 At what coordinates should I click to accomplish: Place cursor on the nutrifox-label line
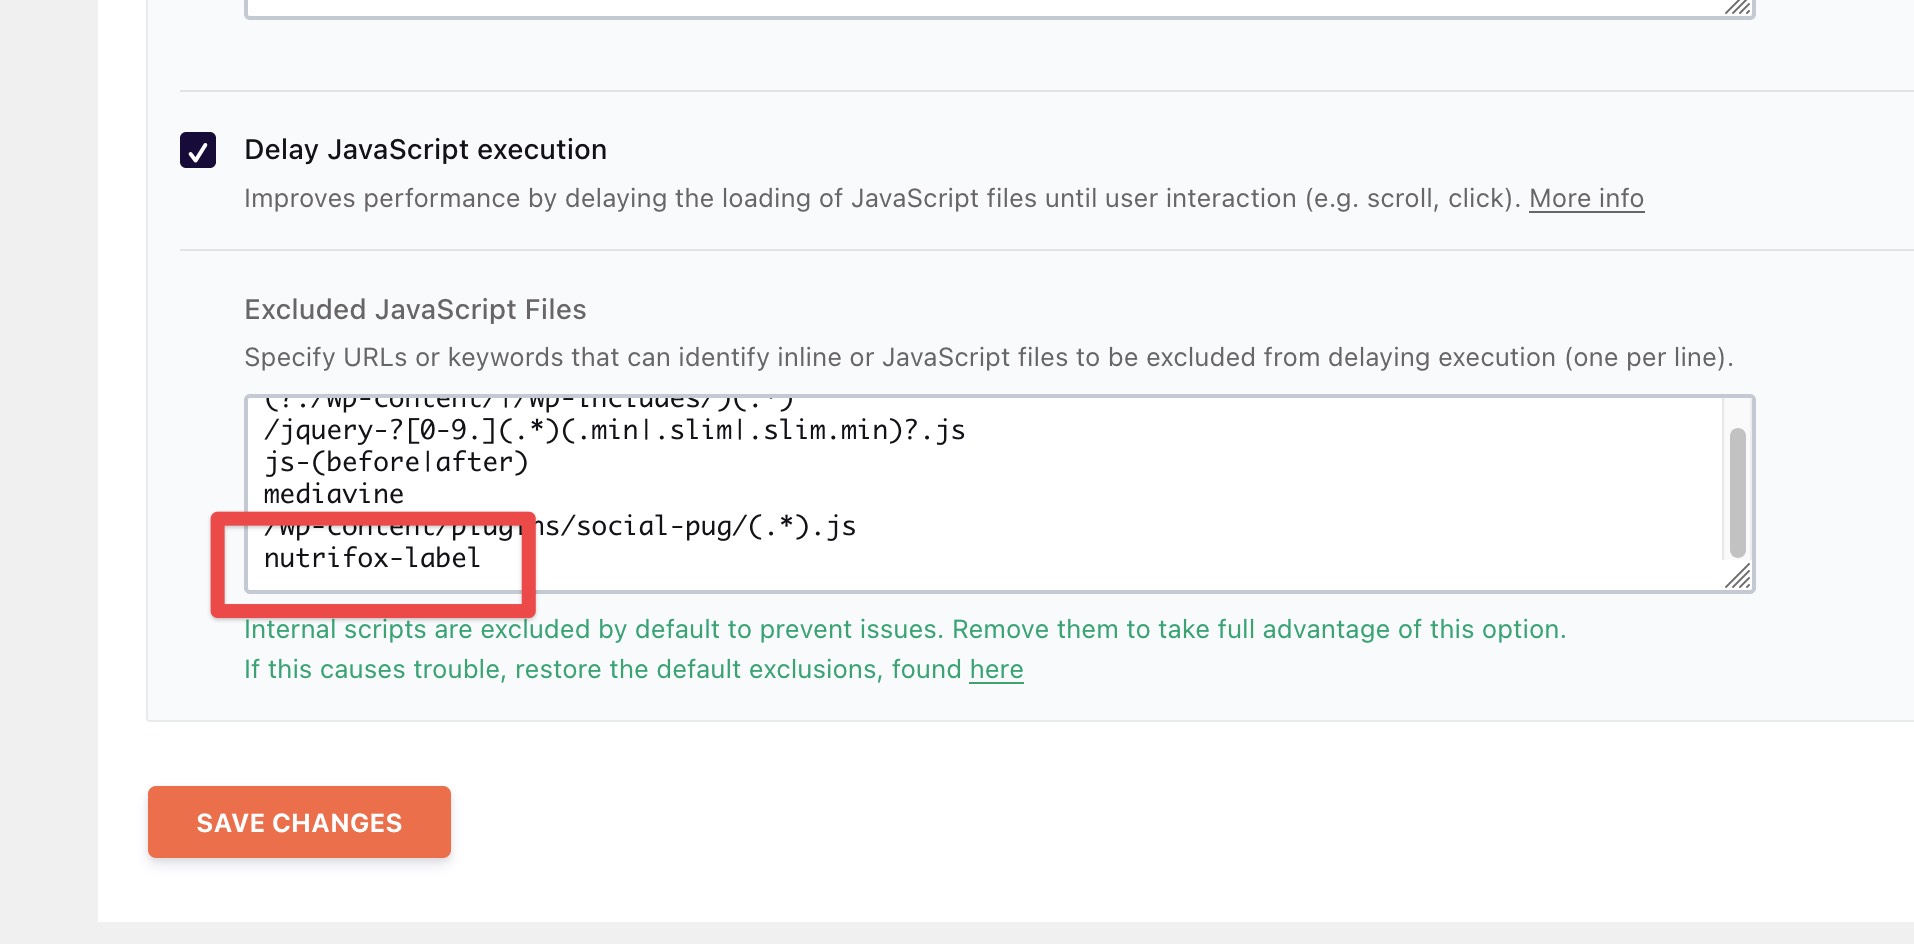(x=371, y=559)
